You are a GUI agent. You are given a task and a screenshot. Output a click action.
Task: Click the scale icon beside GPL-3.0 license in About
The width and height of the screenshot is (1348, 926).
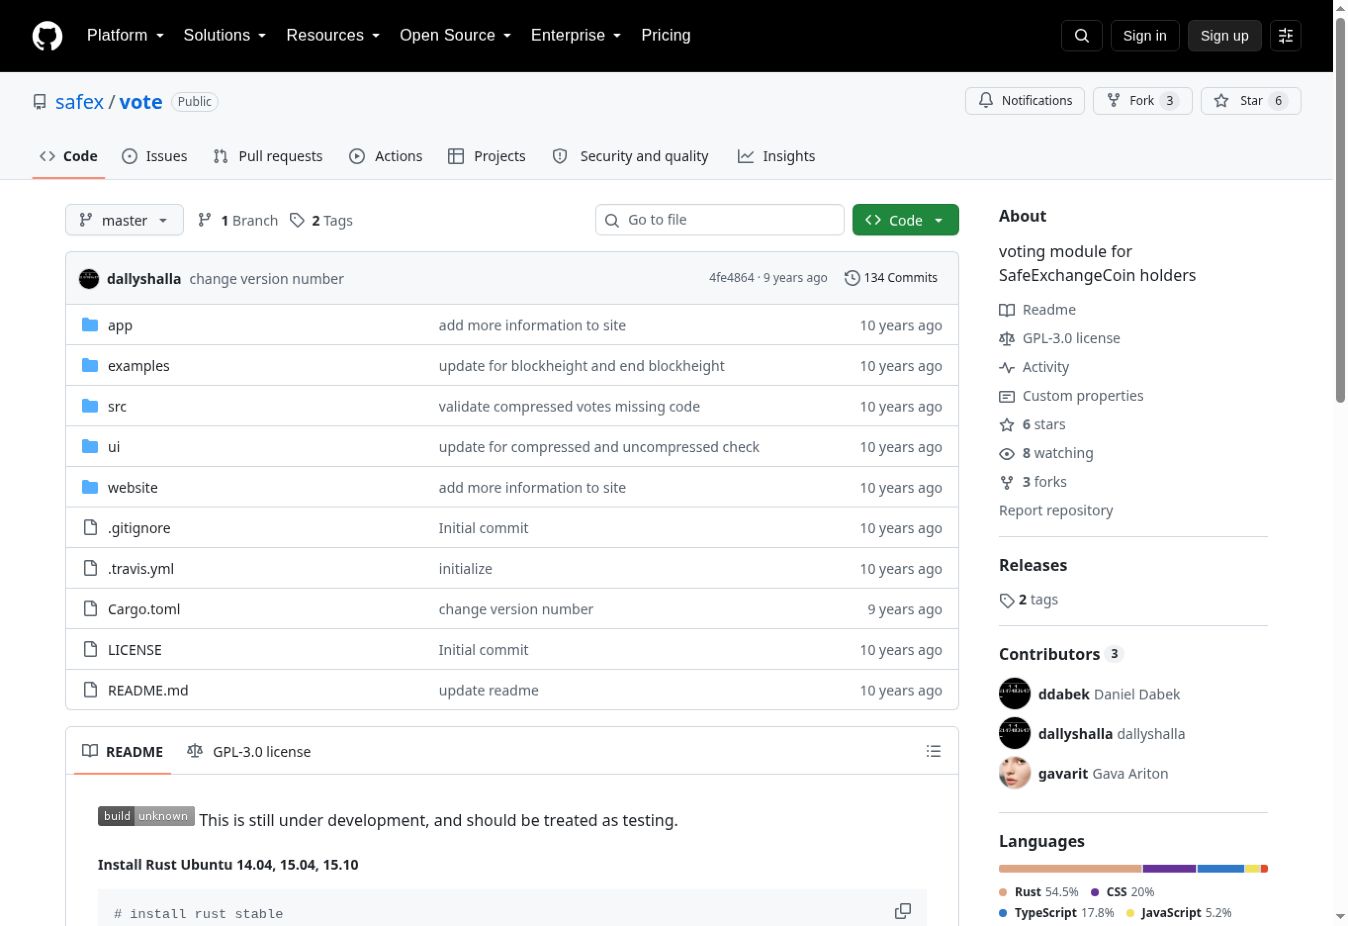[x=1007, y=338]
